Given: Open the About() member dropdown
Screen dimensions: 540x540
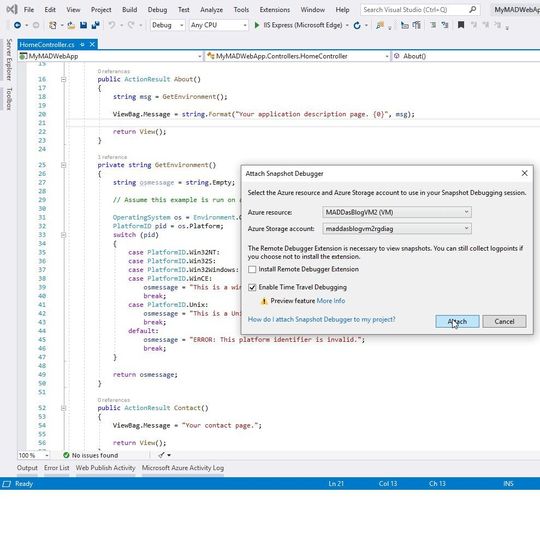Looking at the screenshot, I should pyautogui.click(x=466, y=56).
